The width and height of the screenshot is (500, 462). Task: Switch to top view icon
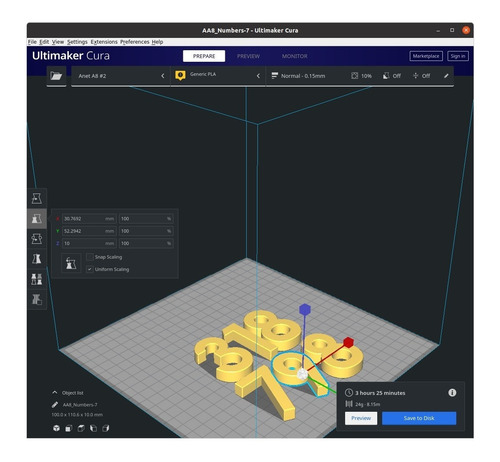tap(81, 428)
